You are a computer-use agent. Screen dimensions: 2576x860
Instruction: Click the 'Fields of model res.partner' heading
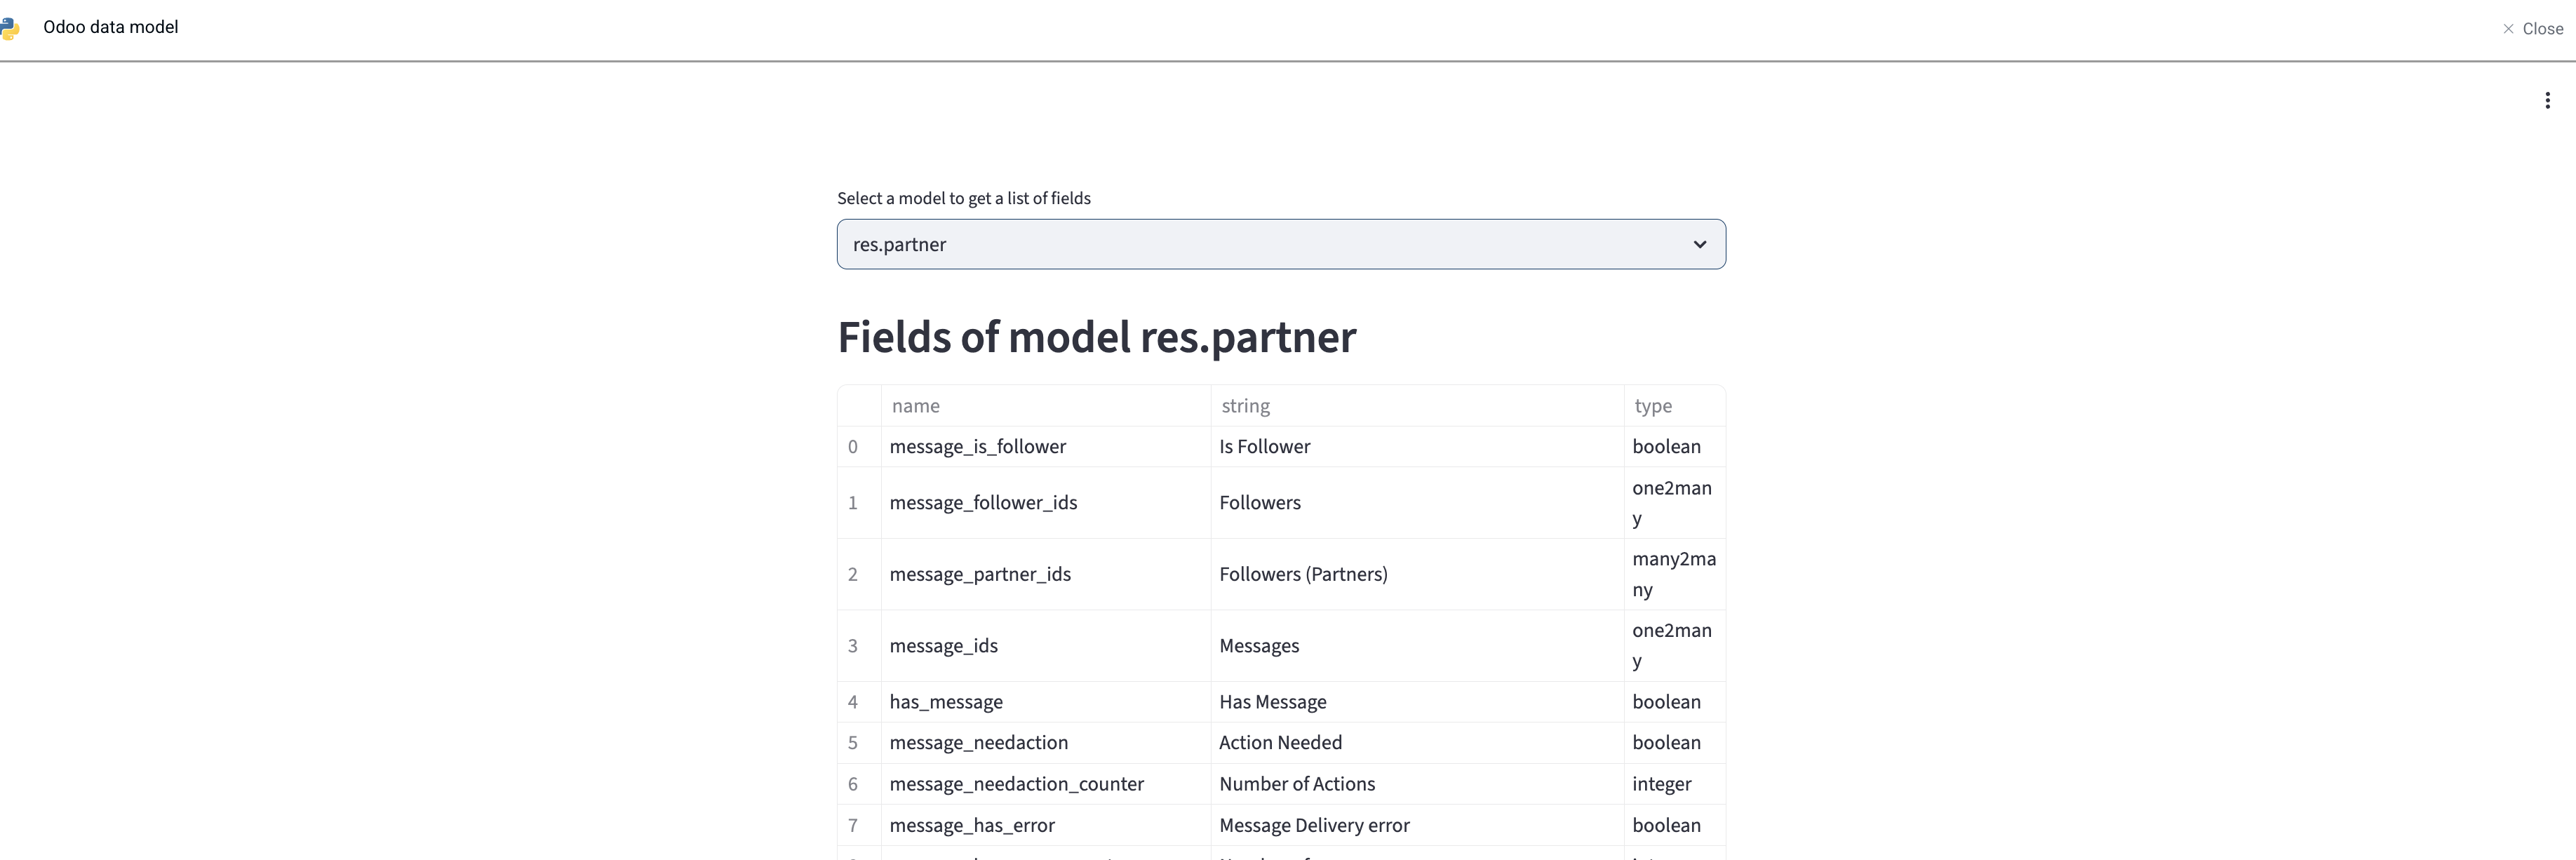pyautogui.click(x=1097, y=337)
